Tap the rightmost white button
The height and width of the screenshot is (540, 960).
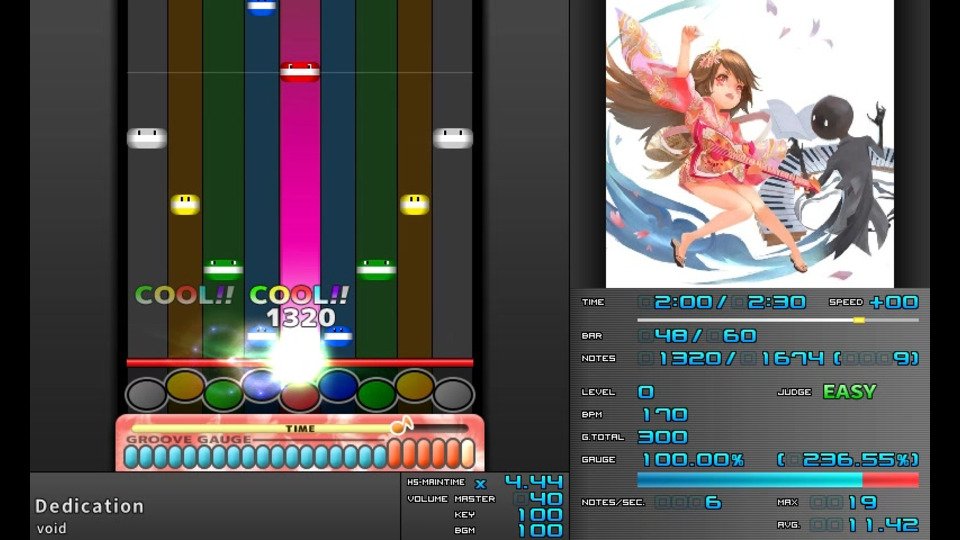453,394
